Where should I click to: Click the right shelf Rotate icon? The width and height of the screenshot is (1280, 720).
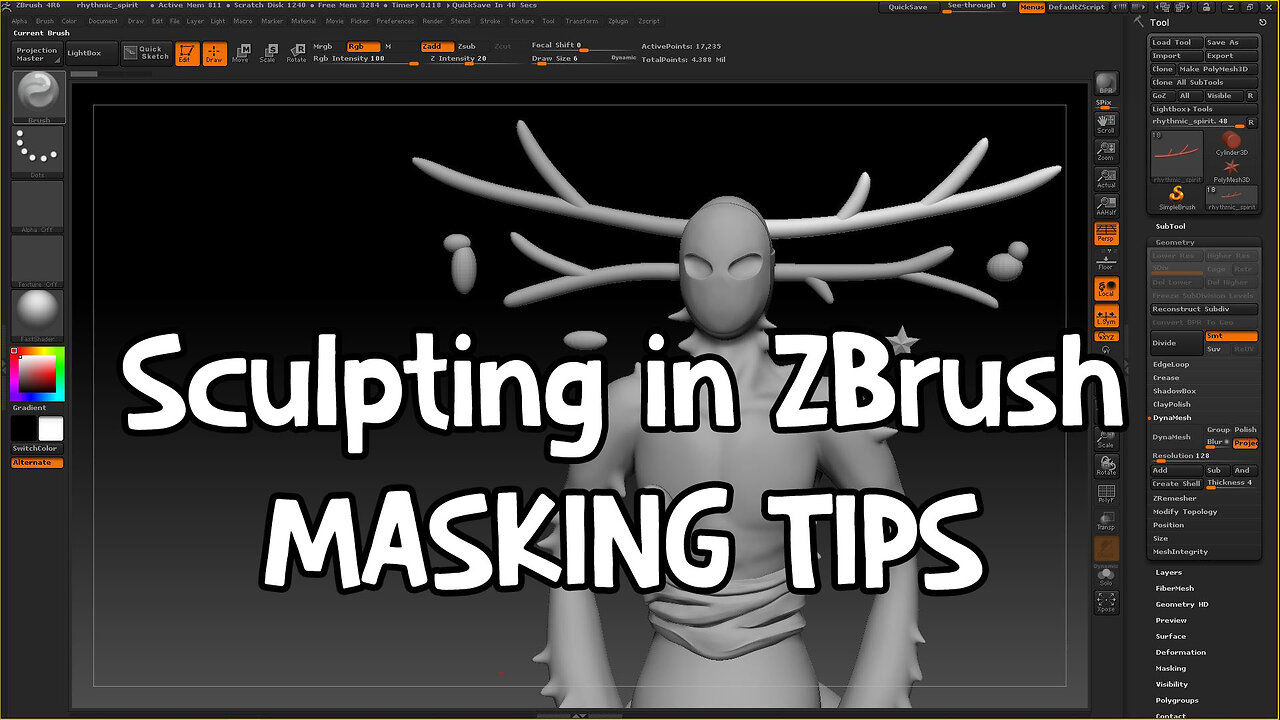pyautogui.click(x=1106, y=465)
